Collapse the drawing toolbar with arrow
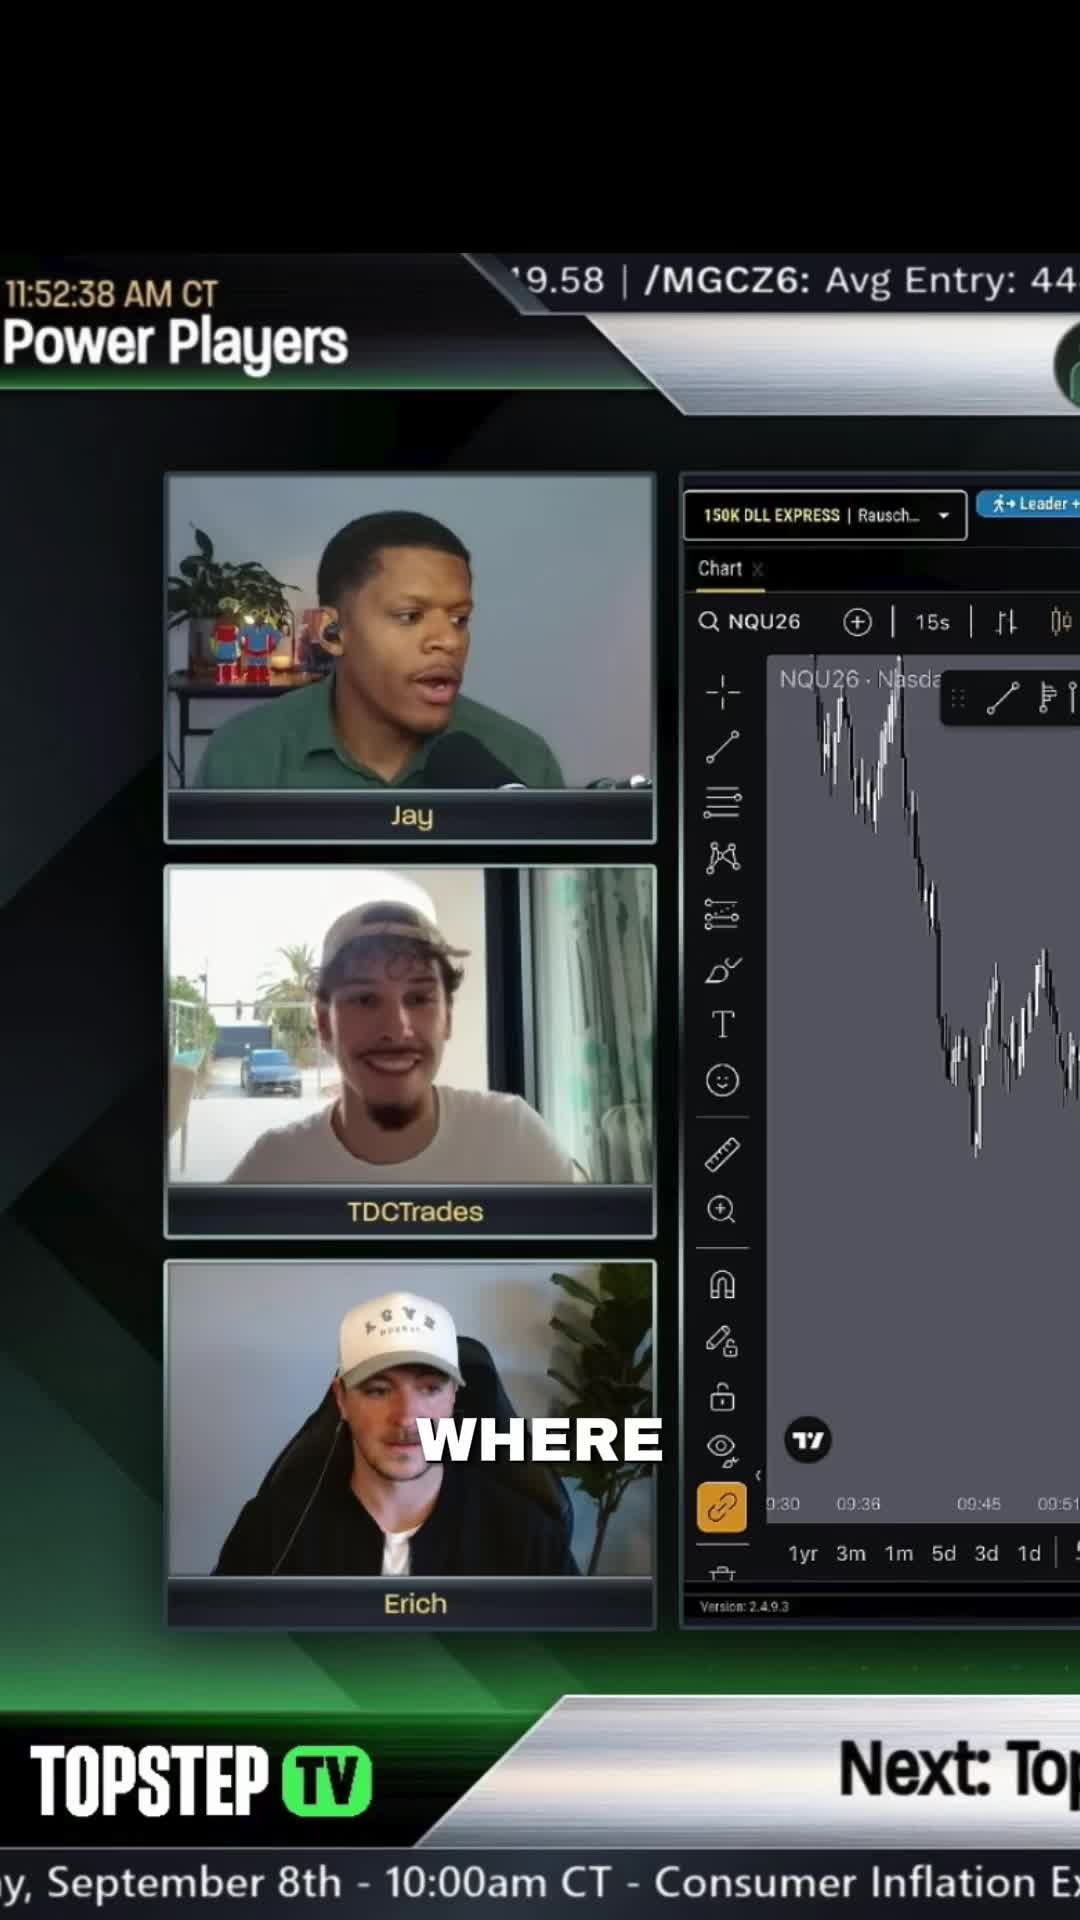Image resolution: width=1080 pixels, height=1920 pixels. (x=758, y=1475)
